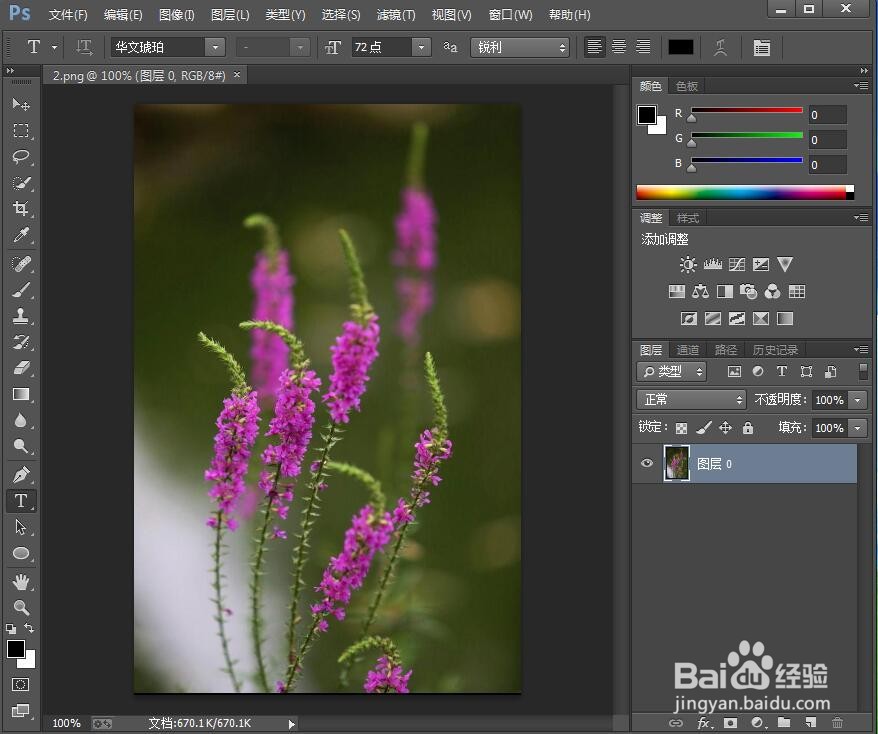The image size is (878, 734).
Task: Switch to 色板 tab
Action: click(686, 86)
